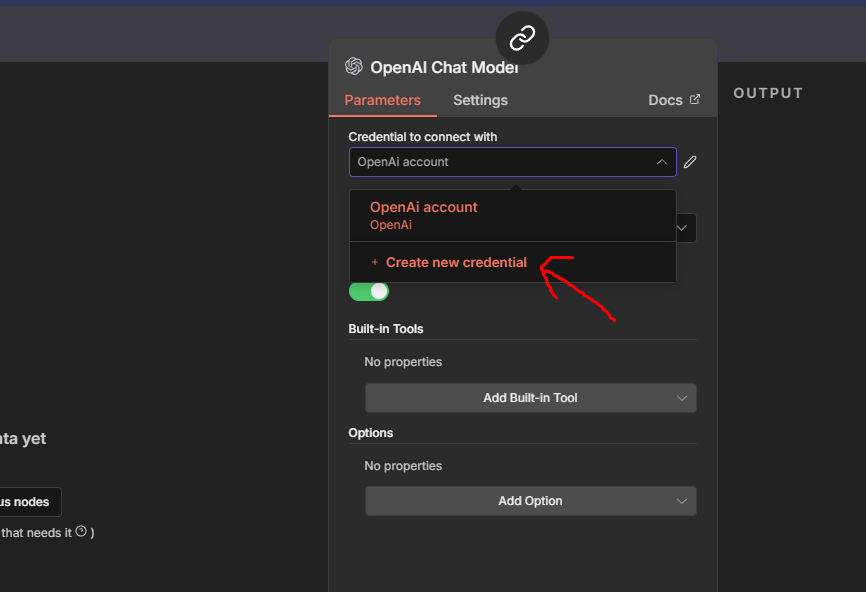
Task: Edit the credential using the pencil icon
Action: 690,161
